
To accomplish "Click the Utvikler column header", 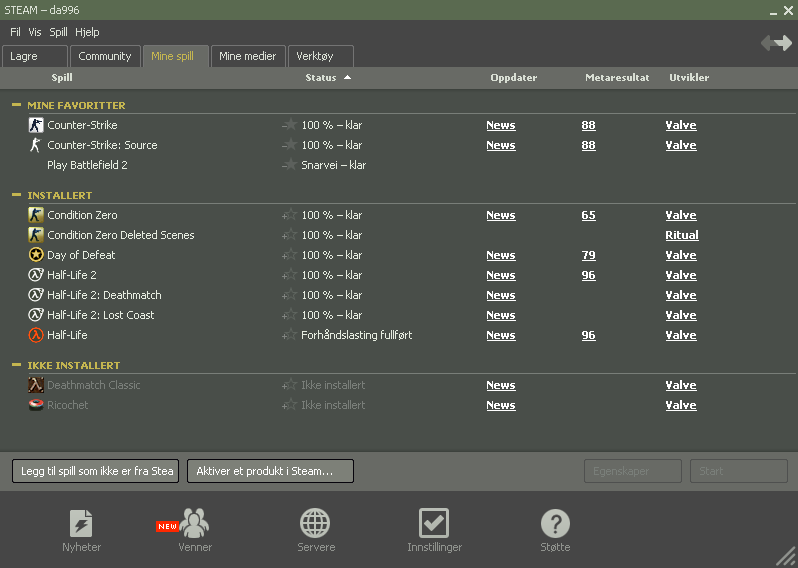I will click(x=689, y=77).
